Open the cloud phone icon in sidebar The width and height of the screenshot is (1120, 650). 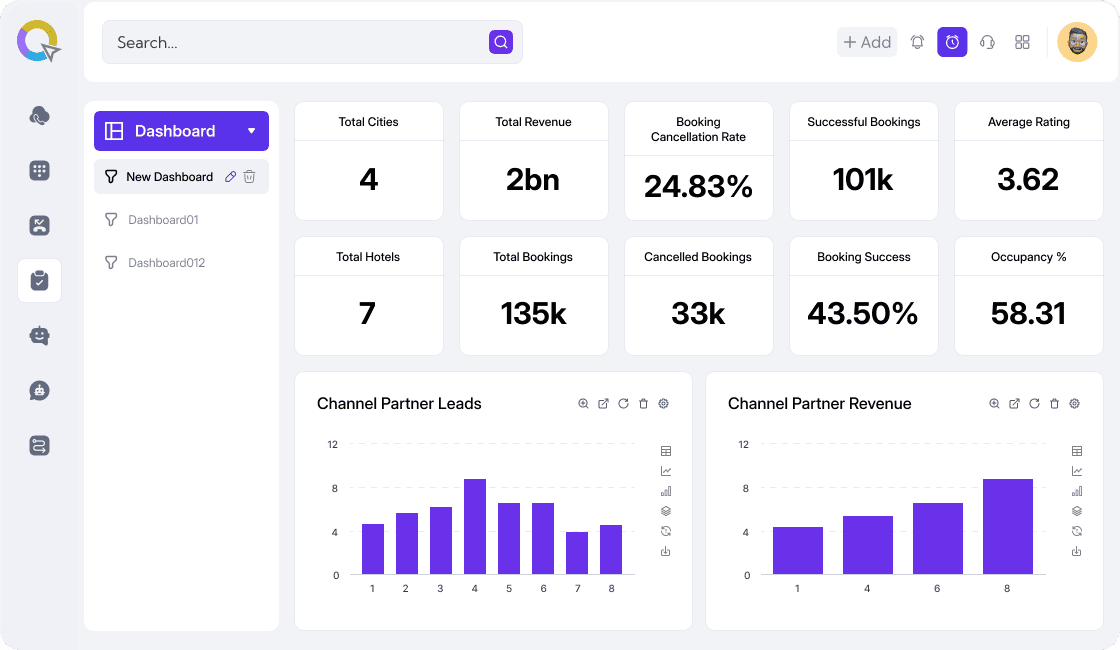click(x=40, y=116)
